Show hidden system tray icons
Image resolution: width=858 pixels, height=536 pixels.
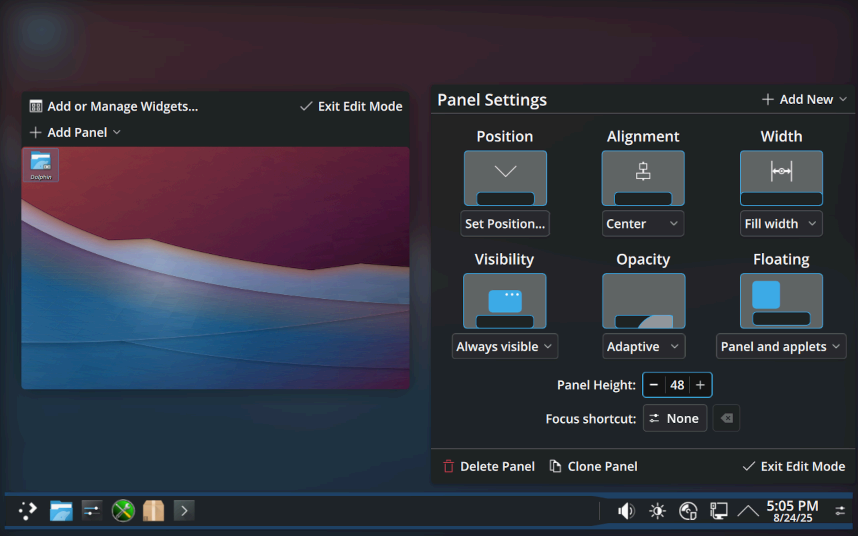click(748, 511)
